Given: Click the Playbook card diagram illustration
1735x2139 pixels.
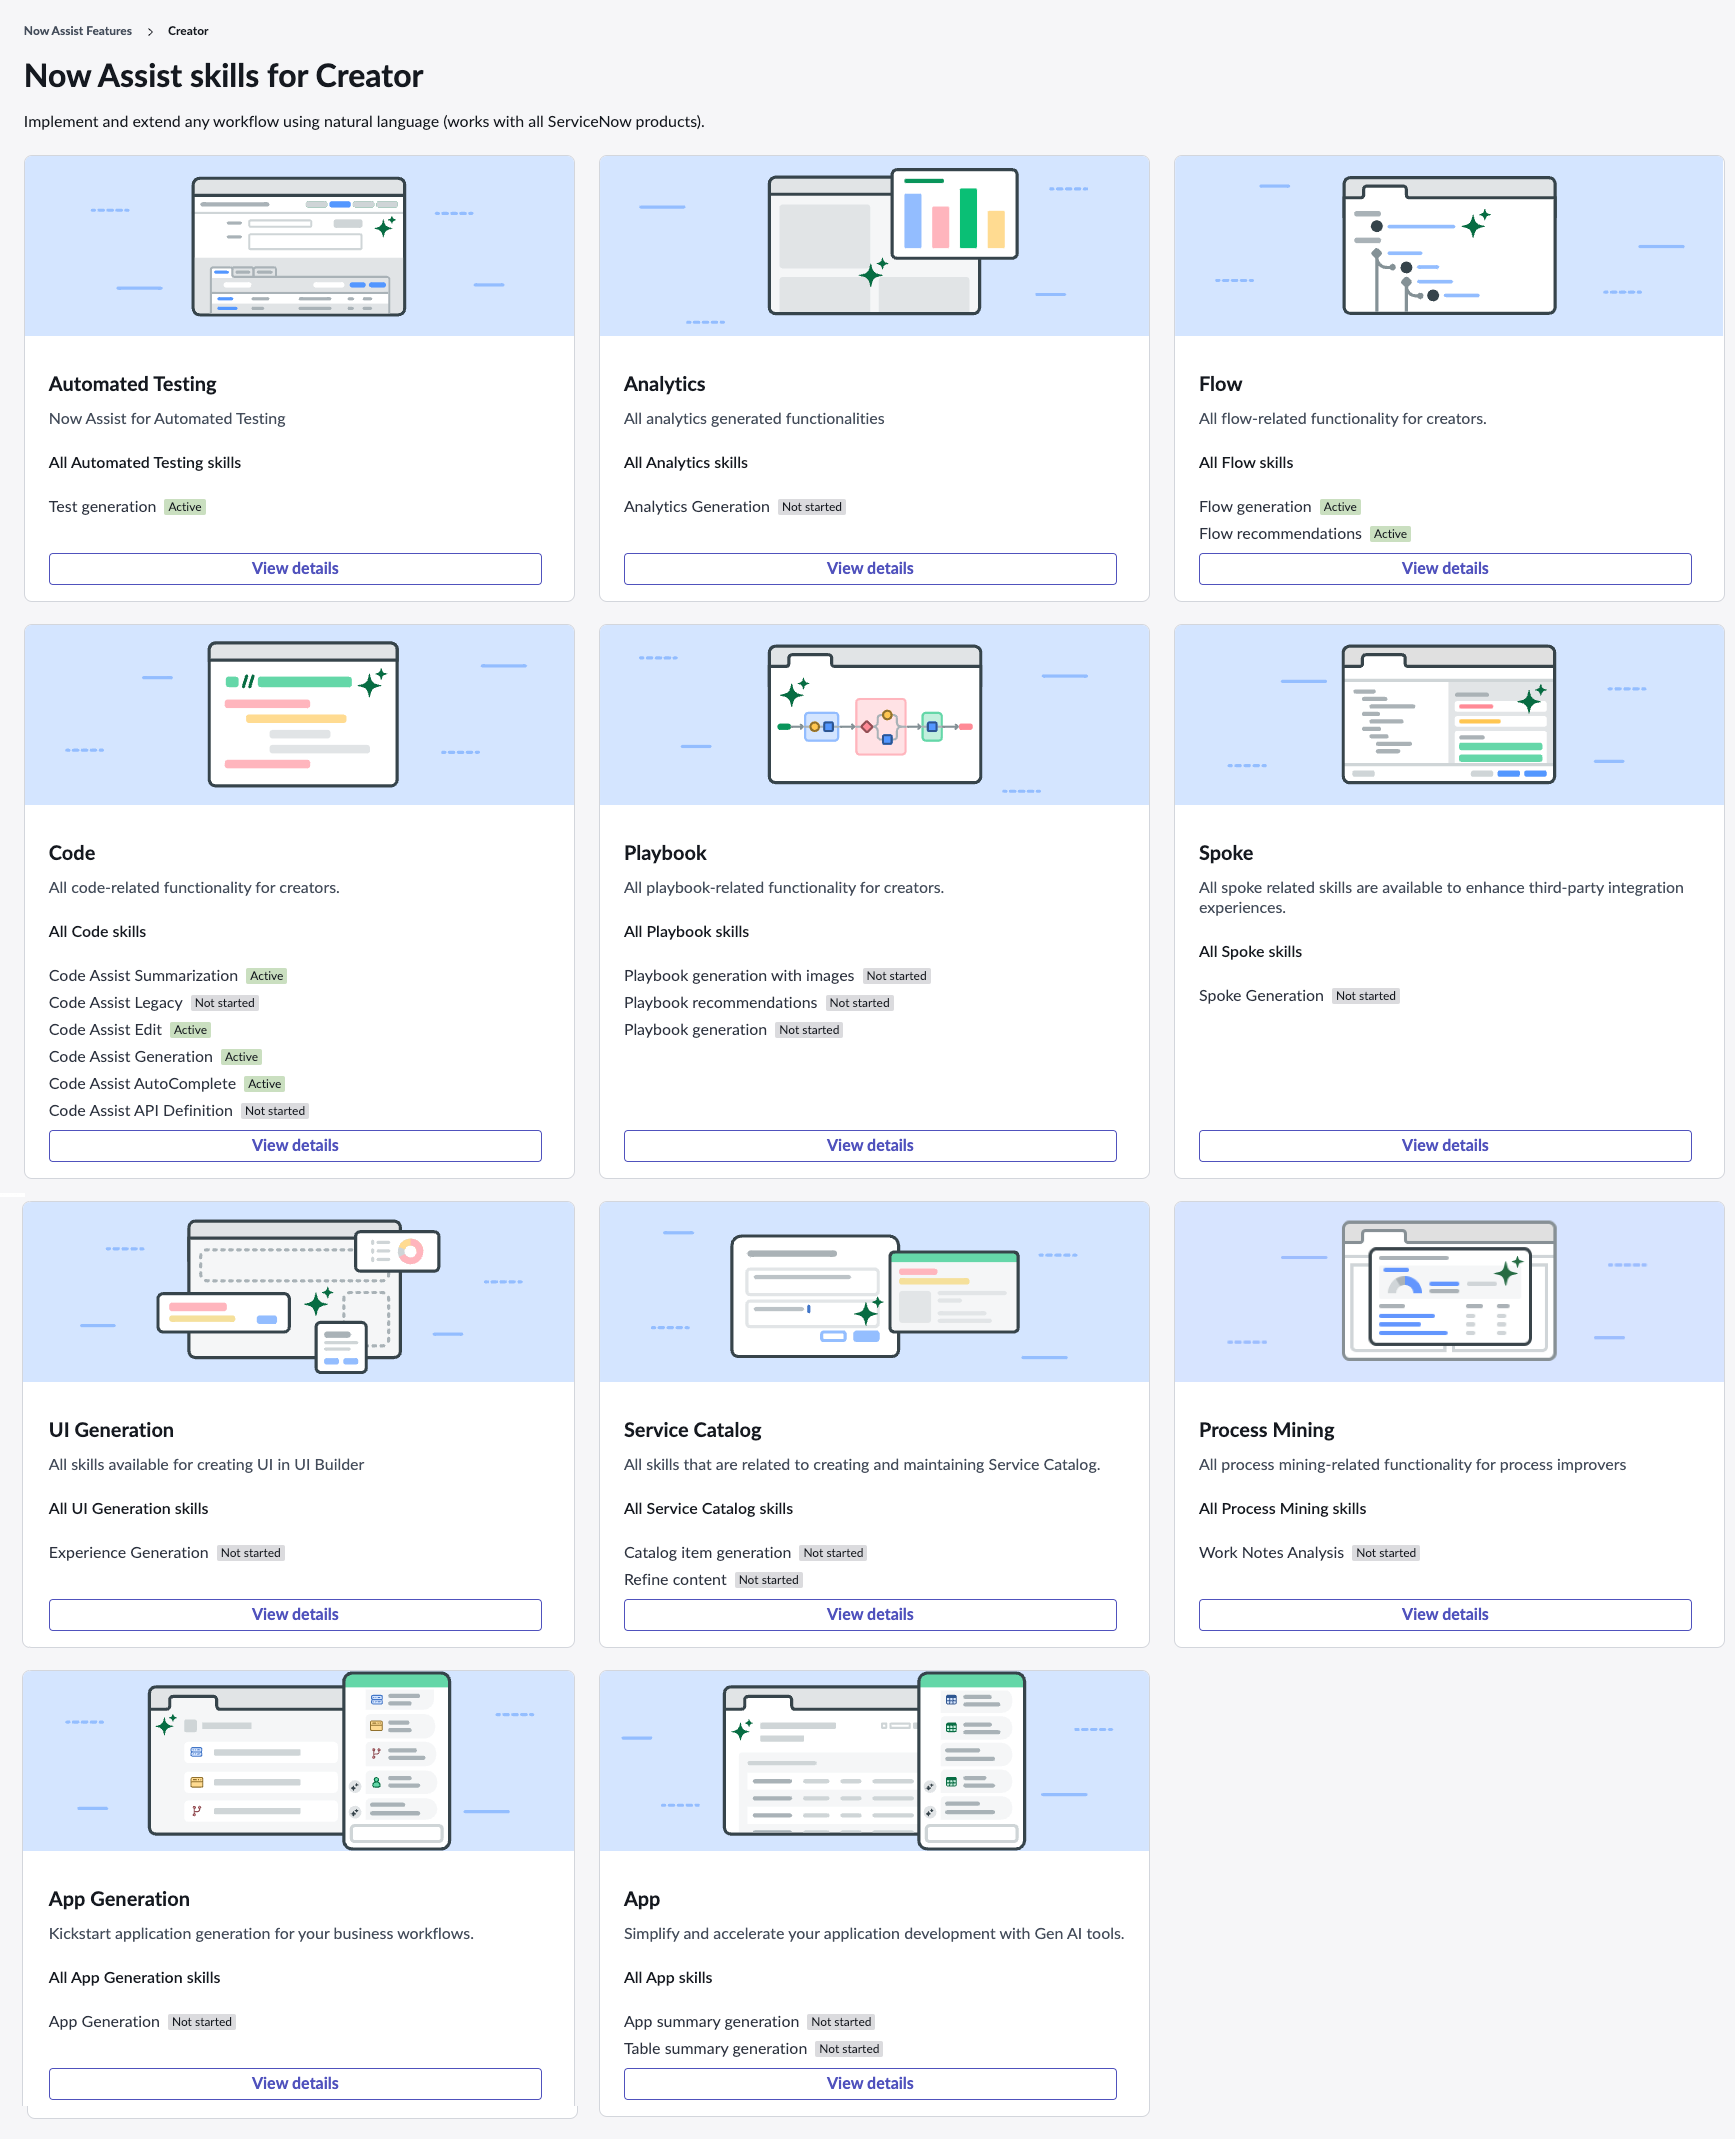Looking at the screenshot, I should point(874,715).
